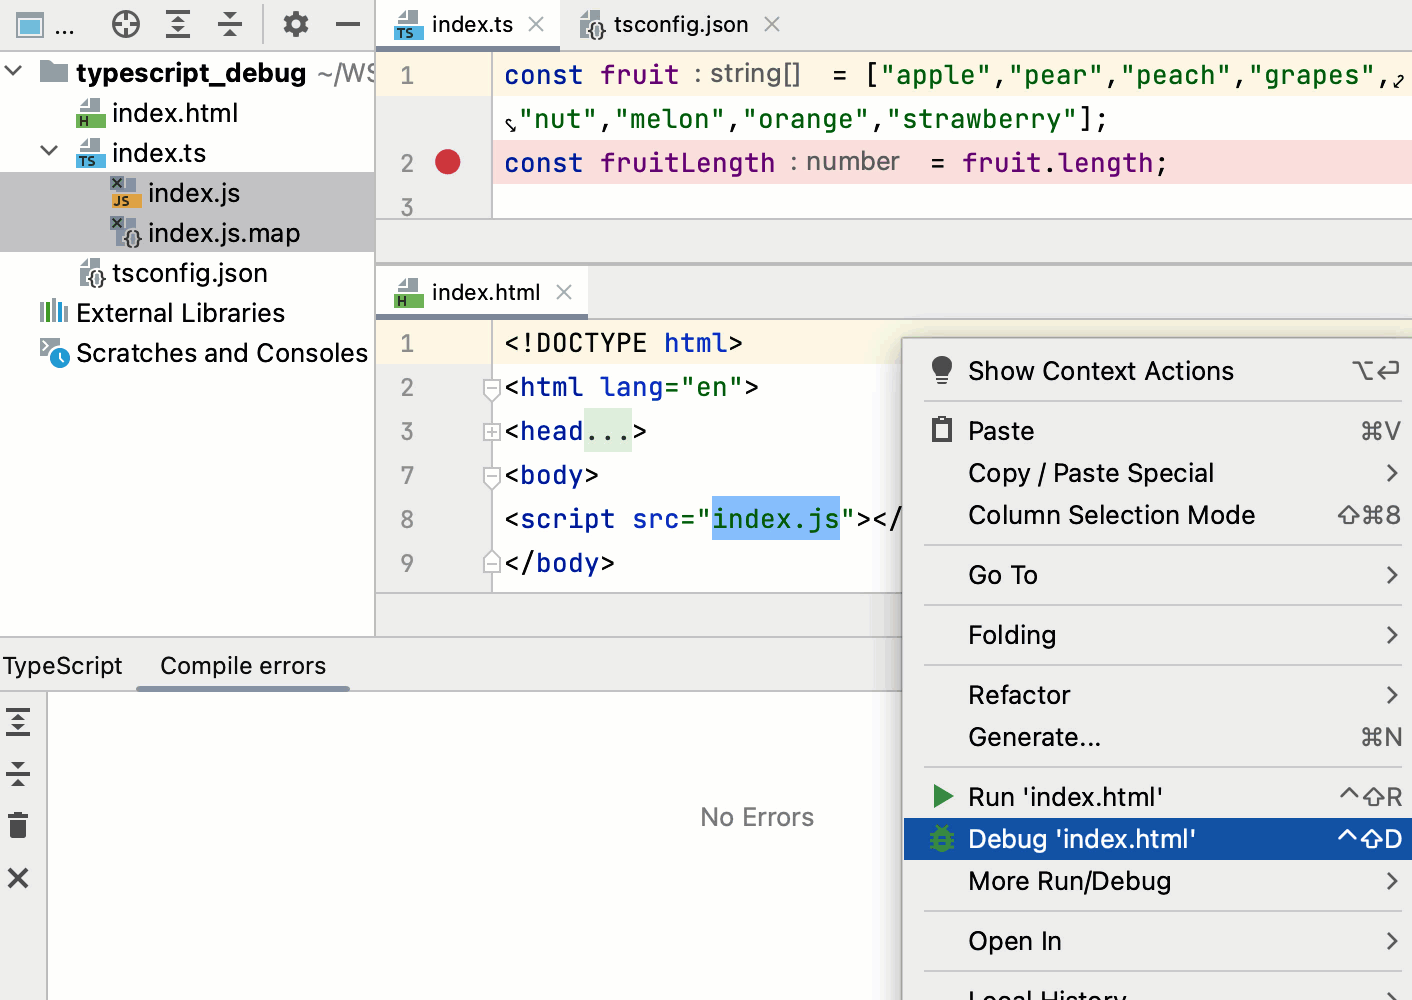Image resolution: width=1412 pixels, height=1000 pixels.
Task: Collapse the html element using the gutter fold marker
Action: pyautogui.click(x=491, y=388)
